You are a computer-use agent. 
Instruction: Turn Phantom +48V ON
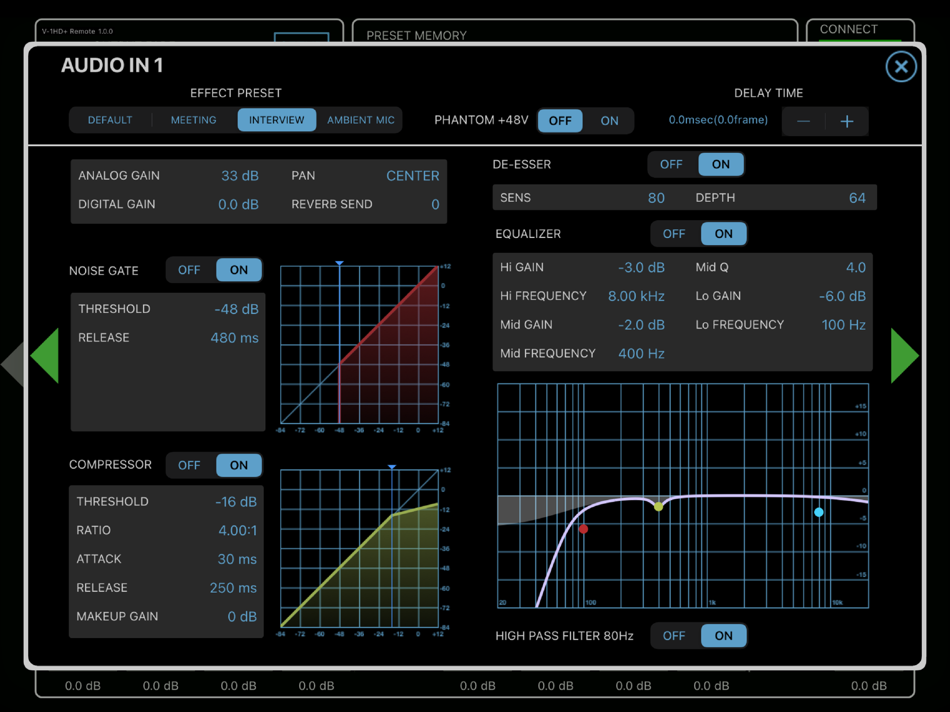(x=609, y=121)
